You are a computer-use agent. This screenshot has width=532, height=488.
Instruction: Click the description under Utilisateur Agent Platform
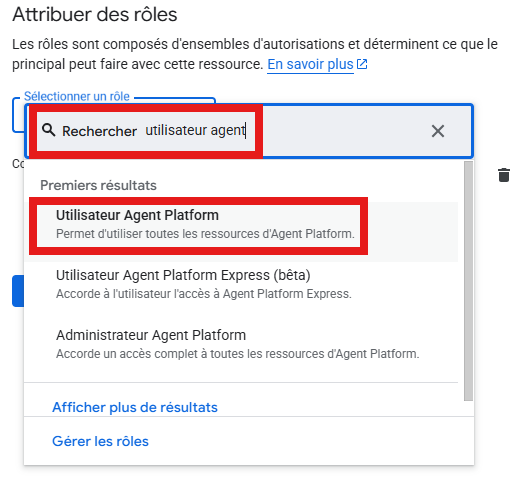click(x=205, y=234)
